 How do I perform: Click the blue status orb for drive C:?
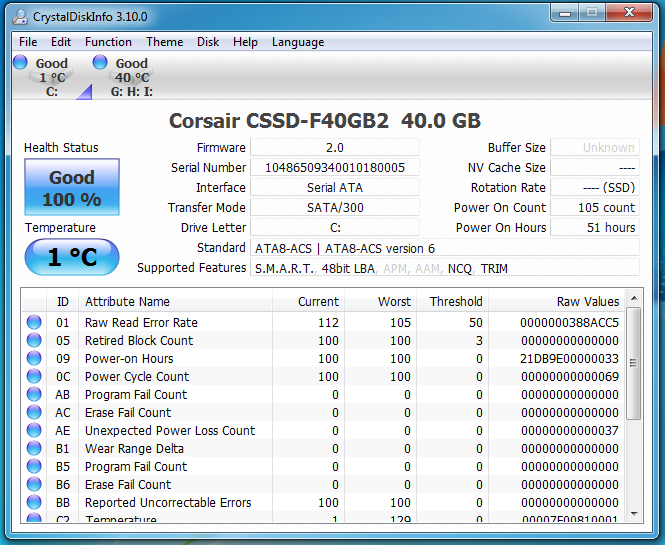coord(20,62)
